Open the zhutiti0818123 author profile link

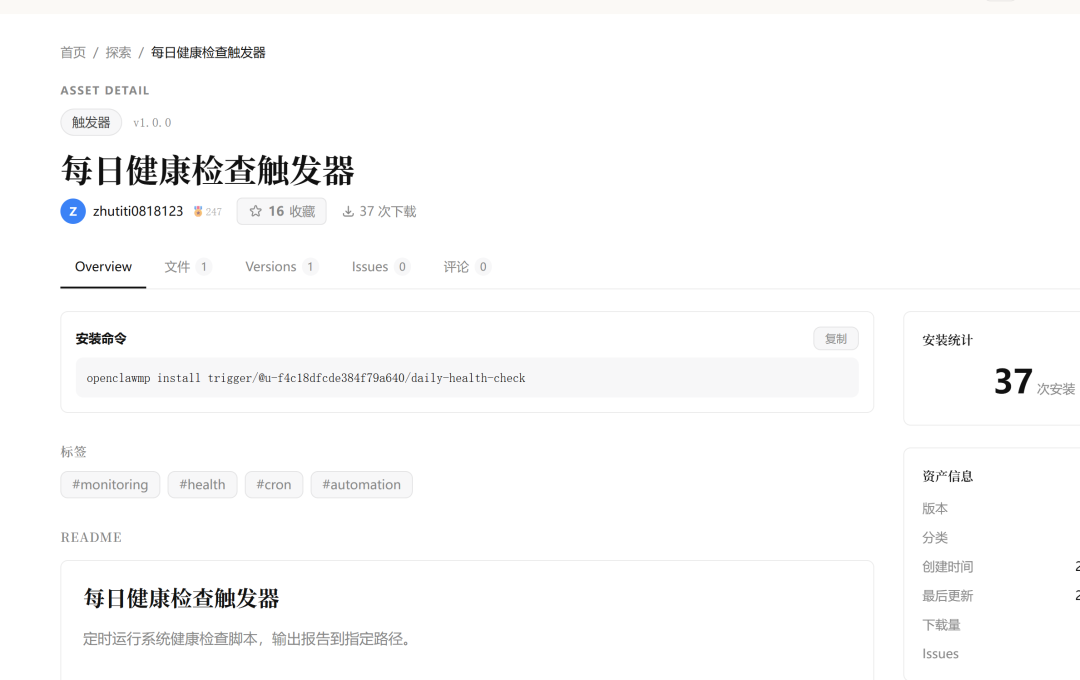(138, 212)
